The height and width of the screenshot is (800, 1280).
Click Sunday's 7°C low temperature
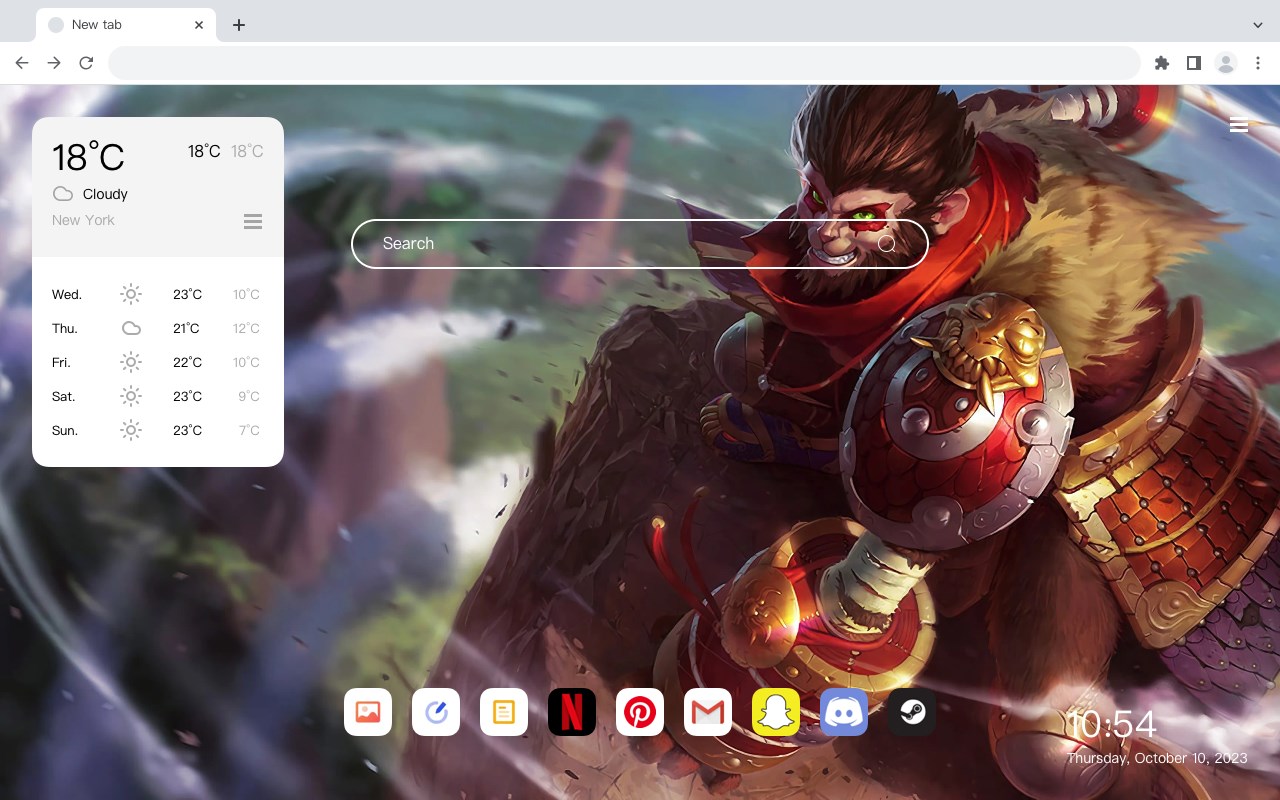point(249,430)
